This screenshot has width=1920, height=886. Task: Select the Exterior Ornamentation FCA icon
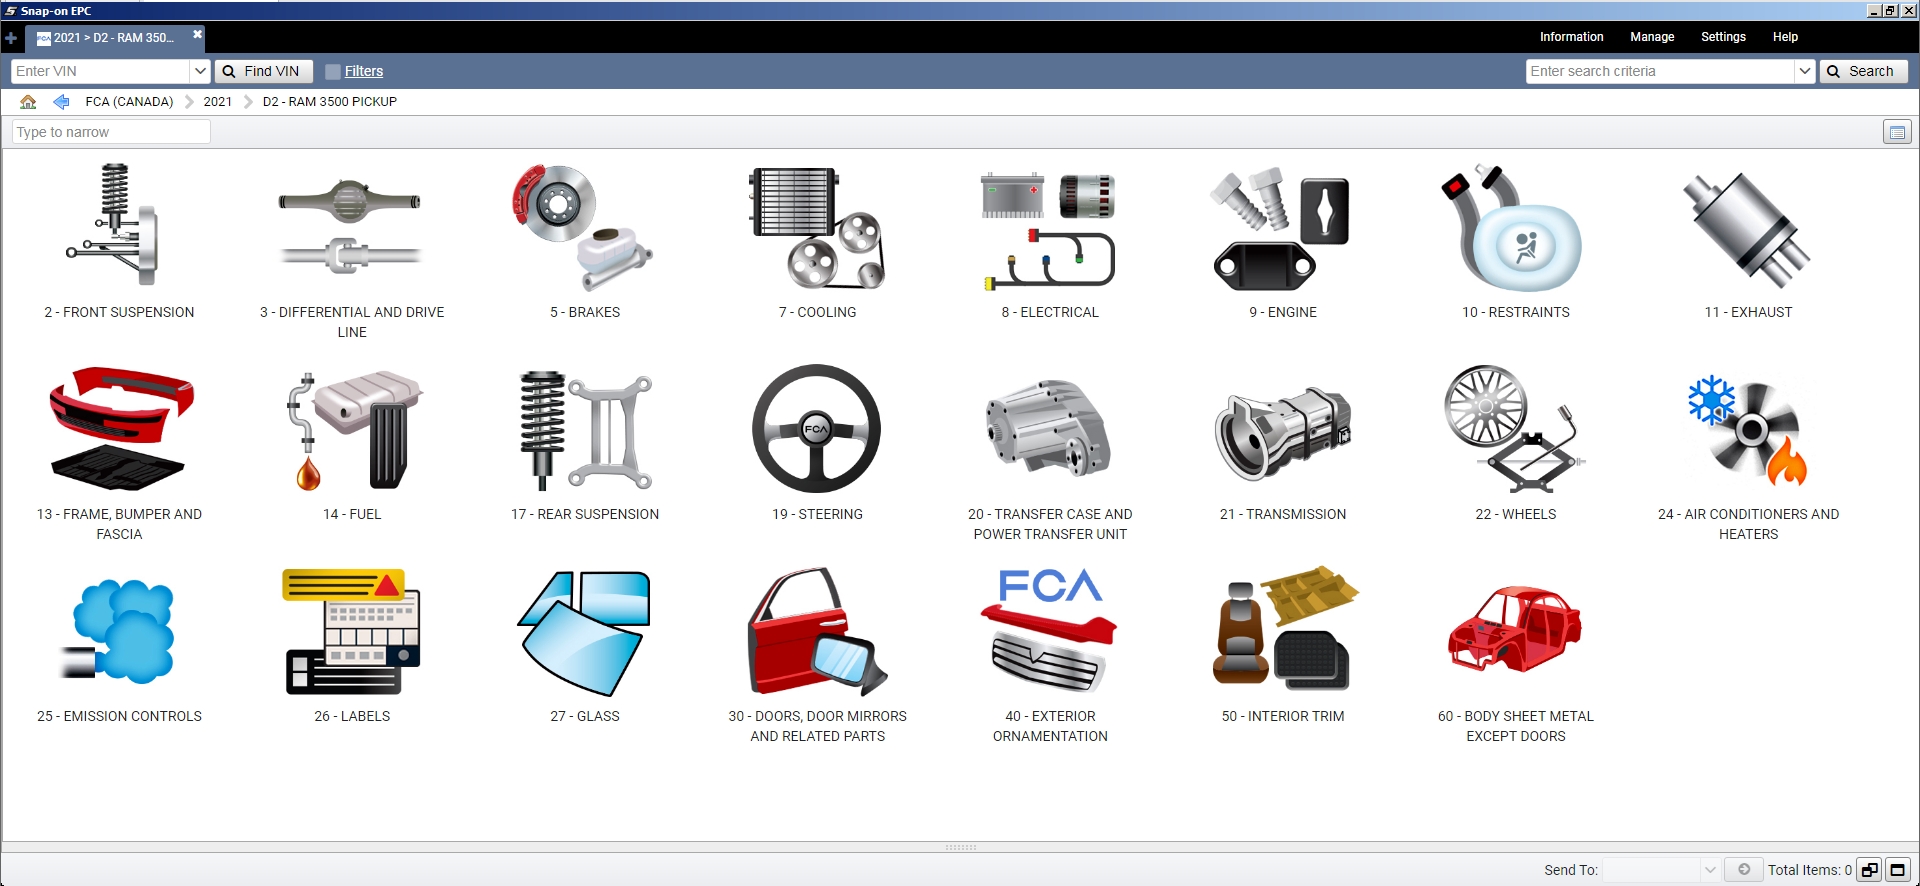[x=1049, y=630]
